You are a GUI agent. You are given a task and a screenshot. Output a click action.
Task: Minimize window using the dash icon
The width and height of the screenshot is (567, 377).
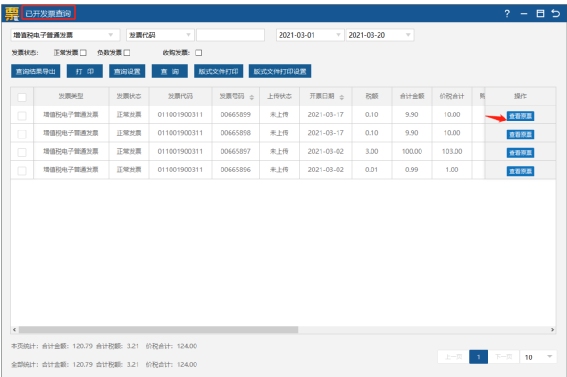coord(524,14)
